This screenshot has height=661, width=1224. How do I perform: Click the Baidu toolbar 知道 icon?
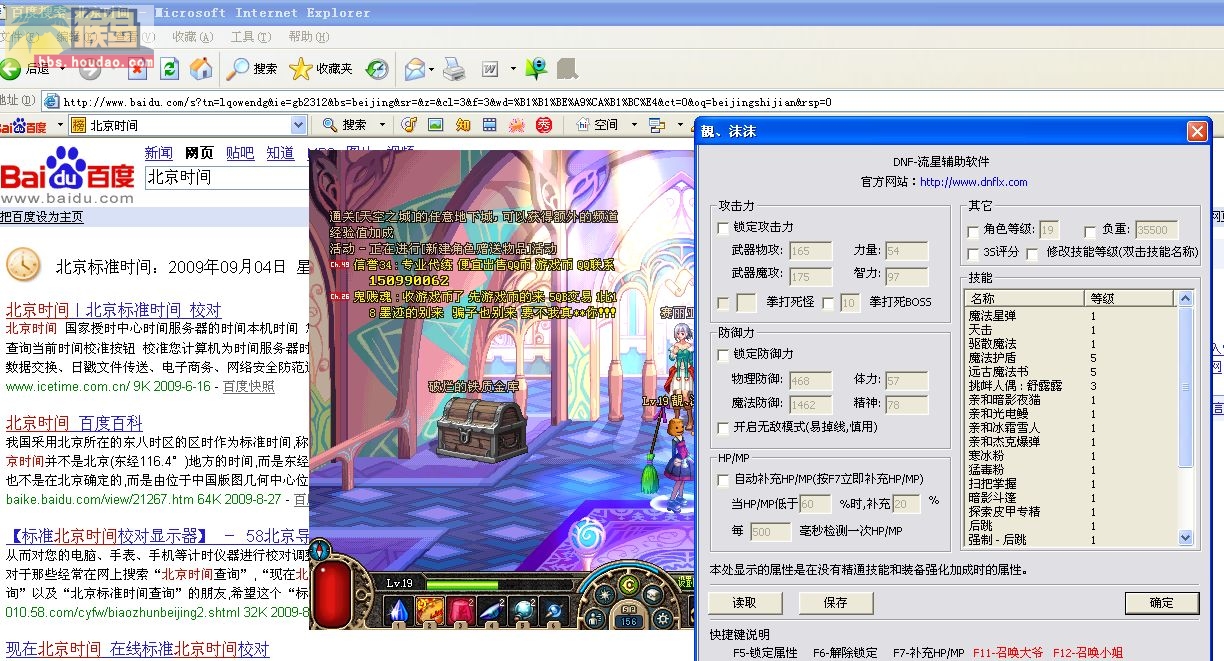(462, 125)
